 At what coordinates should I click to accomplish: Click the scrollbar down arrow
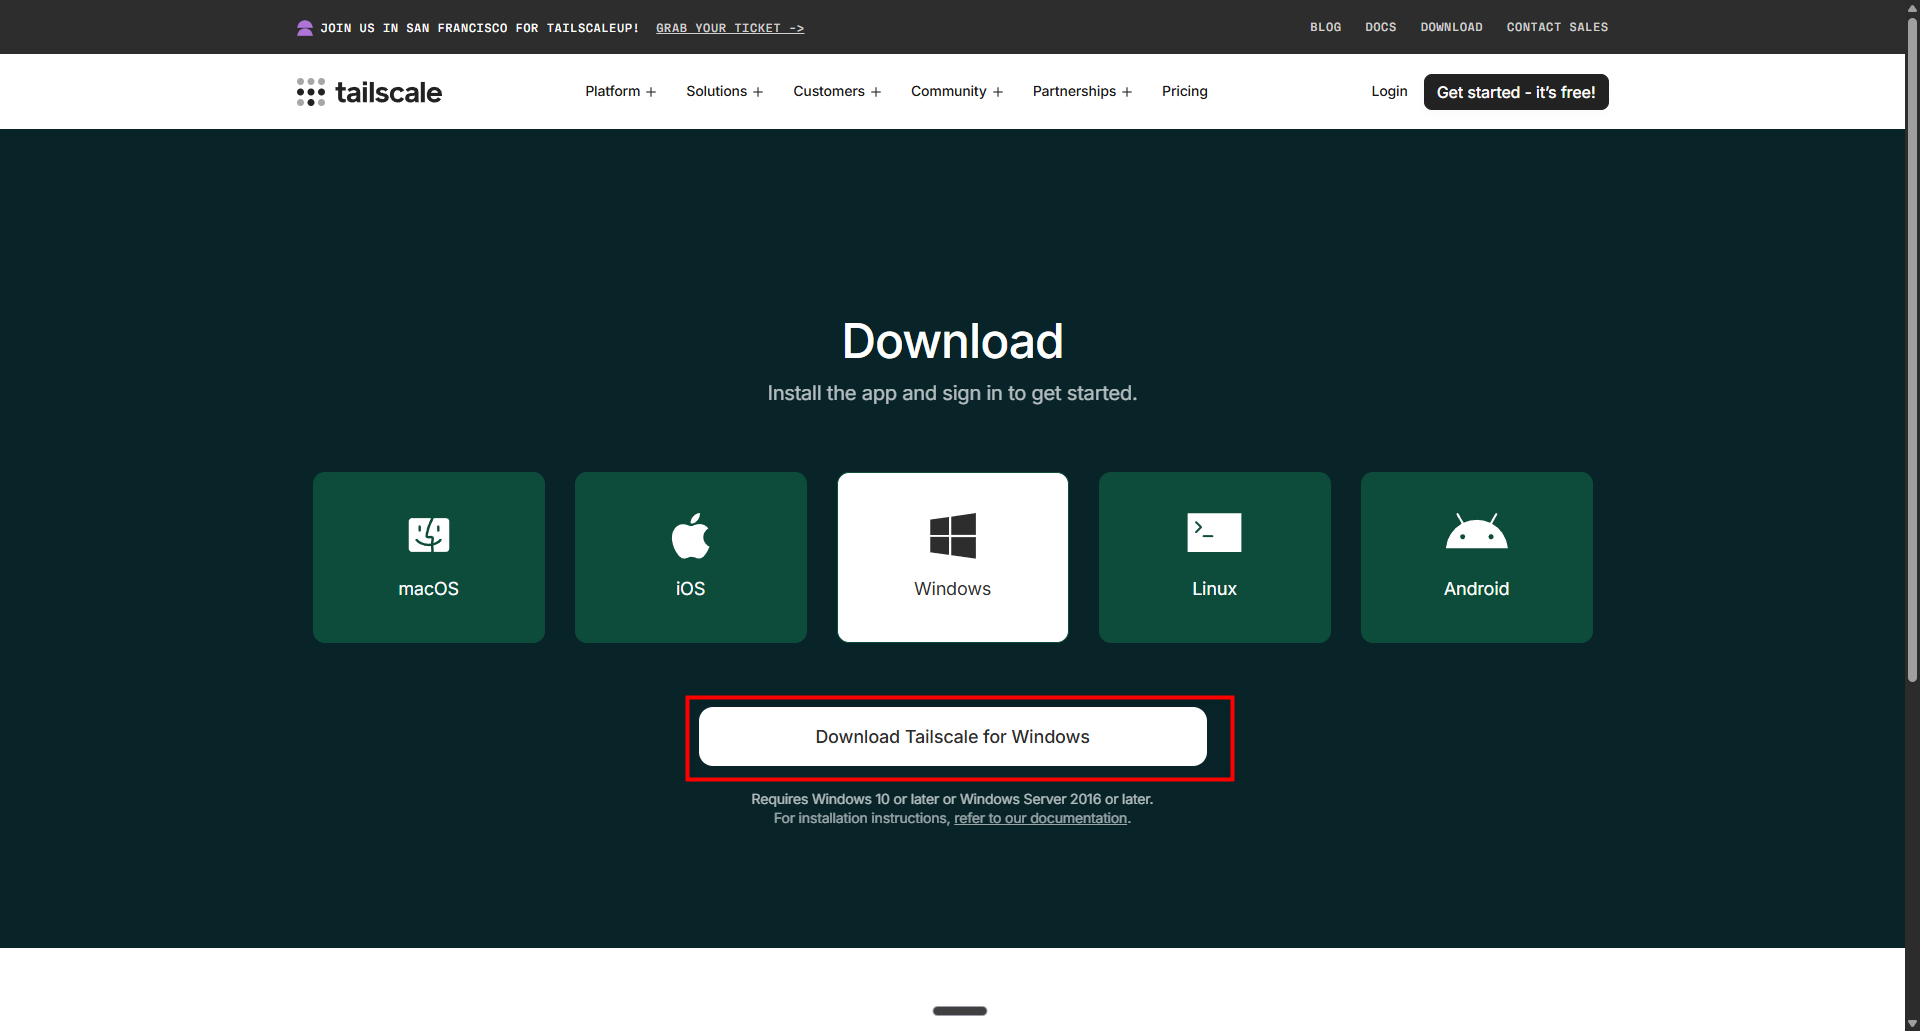[1912, 1023]
